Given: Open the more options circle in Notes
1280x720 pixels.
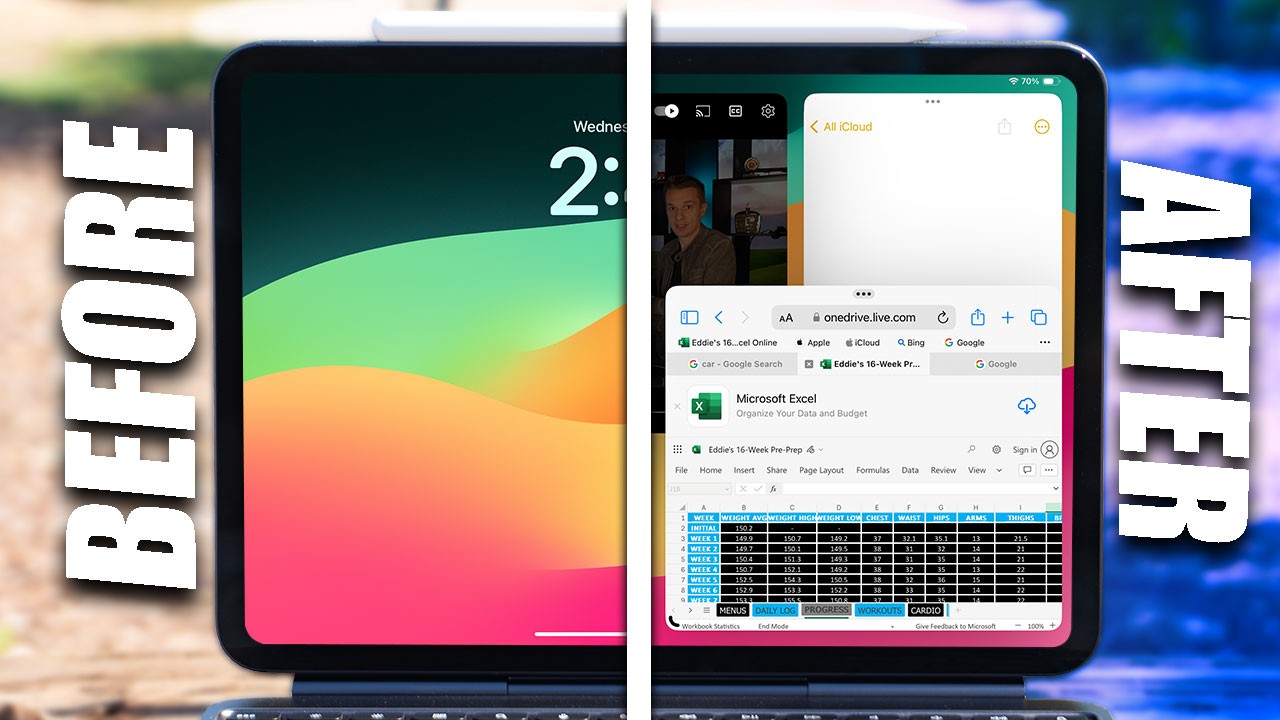Looking at the screenshot, I should (1042, 127).
